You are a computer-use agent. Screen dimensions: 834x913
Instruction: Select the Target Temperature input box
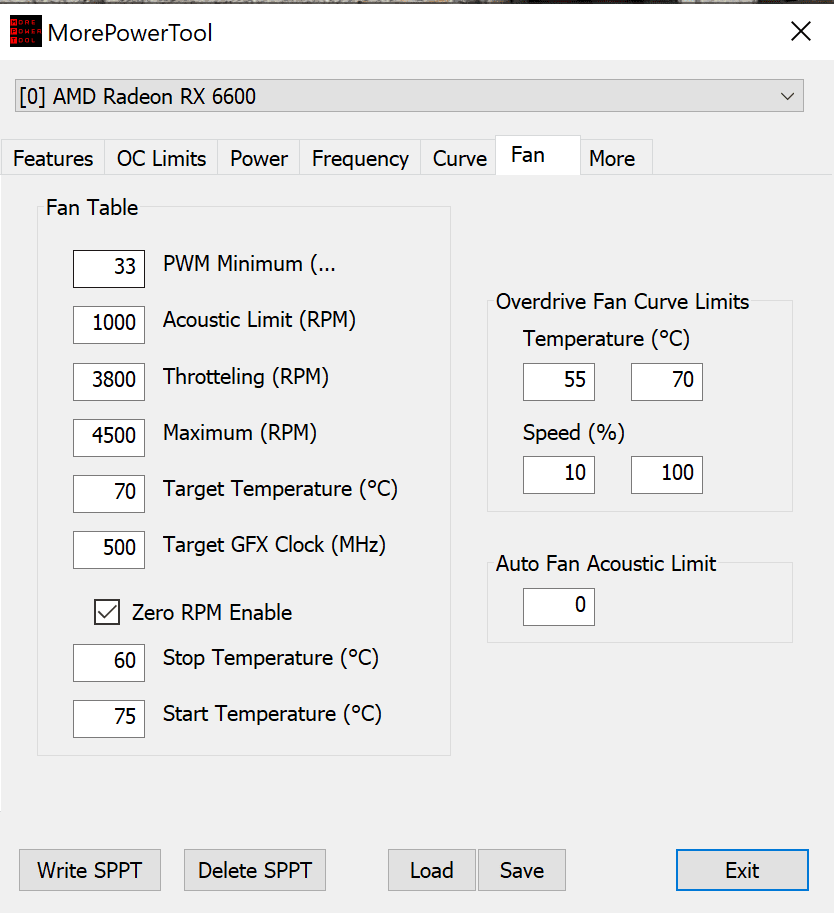click(109, 492)
